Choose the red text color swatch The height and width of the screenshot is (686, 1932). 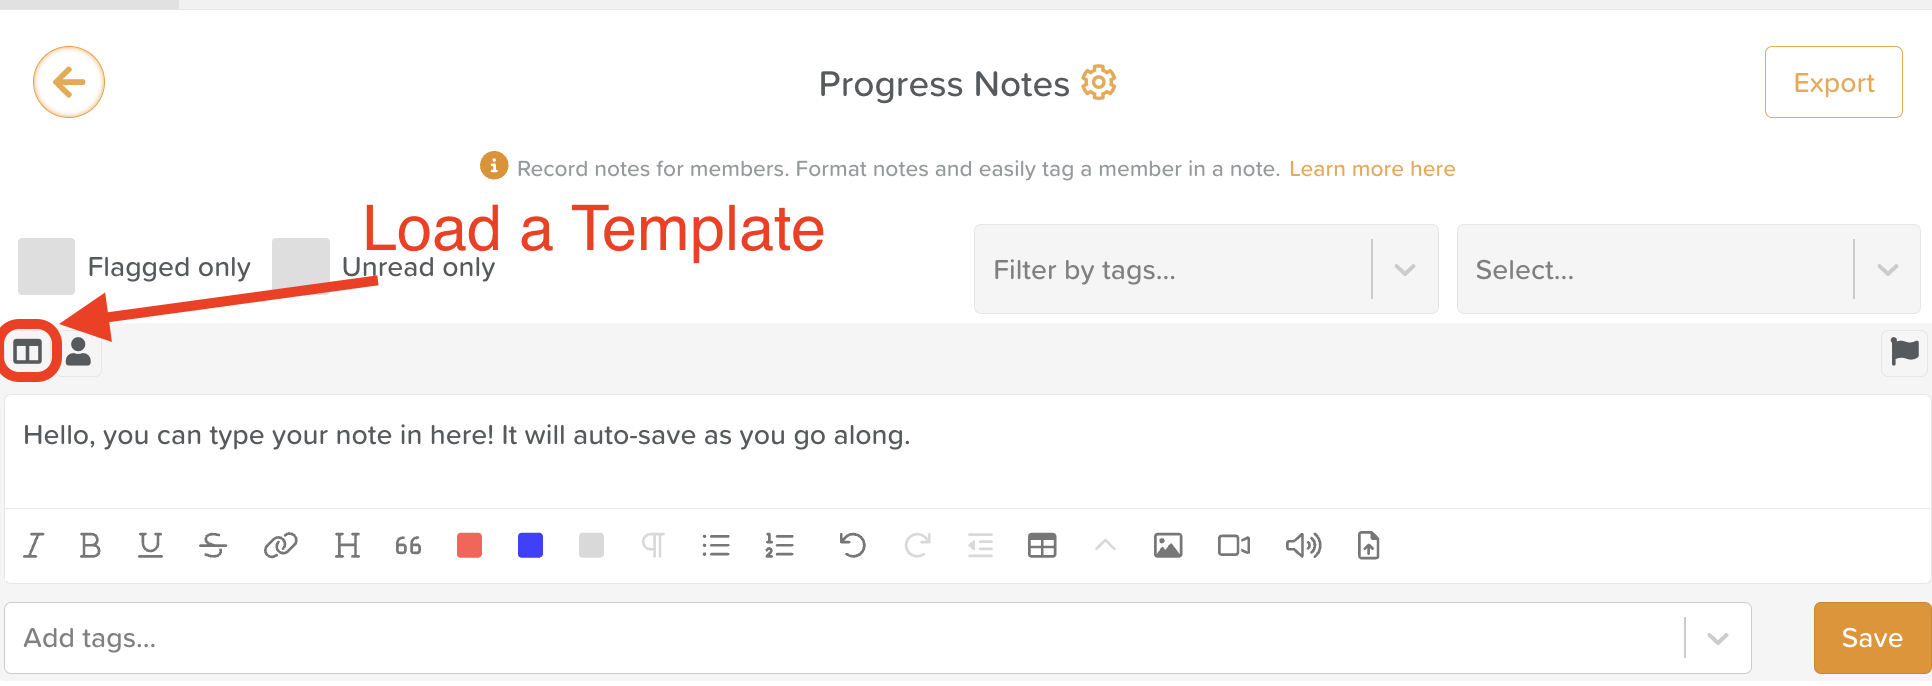click(469, 546)
